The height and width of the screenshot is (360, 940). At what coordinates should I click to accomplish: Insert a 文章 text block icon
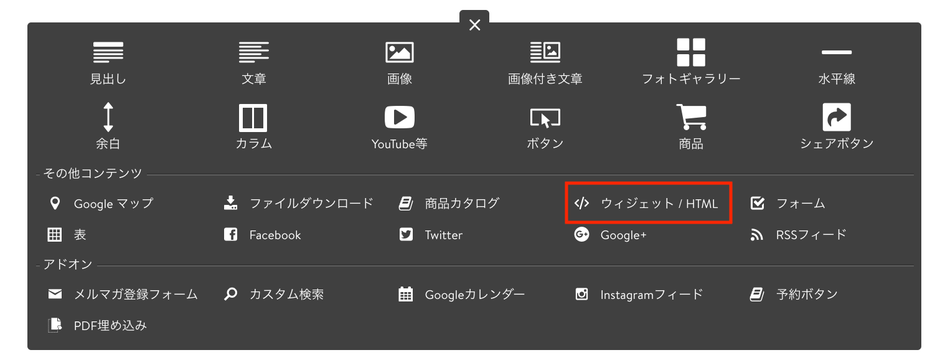(254, 52)
